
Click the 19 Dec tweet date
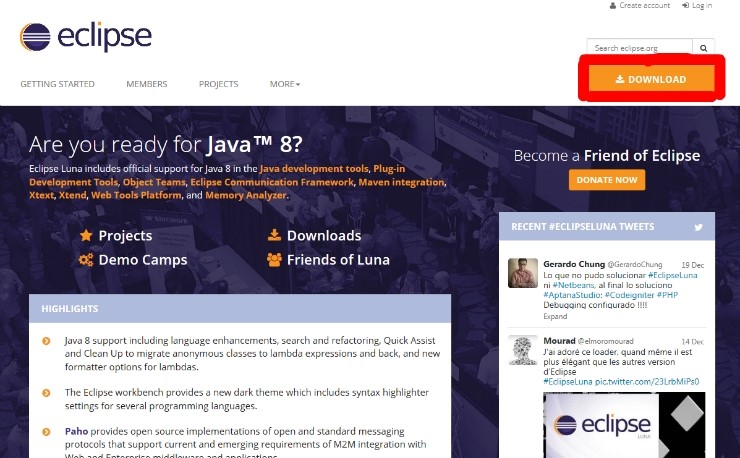pos(692,265)
